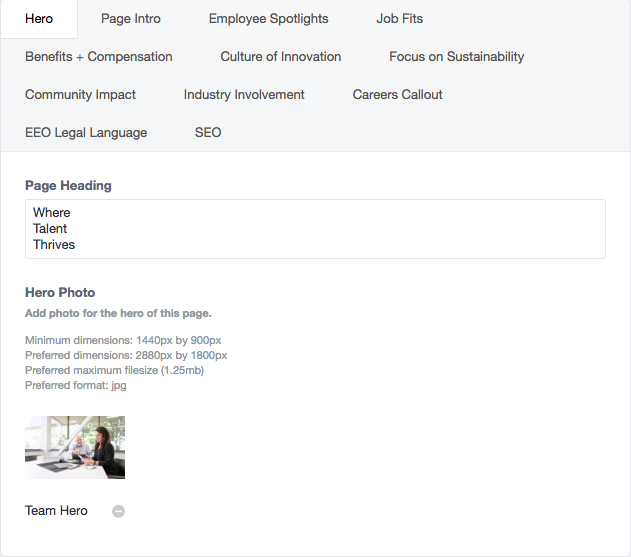Image resolution: width=631 pixels, height=557 pixels.
Task: Open Culture of Innovation tab
Action: [x=280, y=57]
